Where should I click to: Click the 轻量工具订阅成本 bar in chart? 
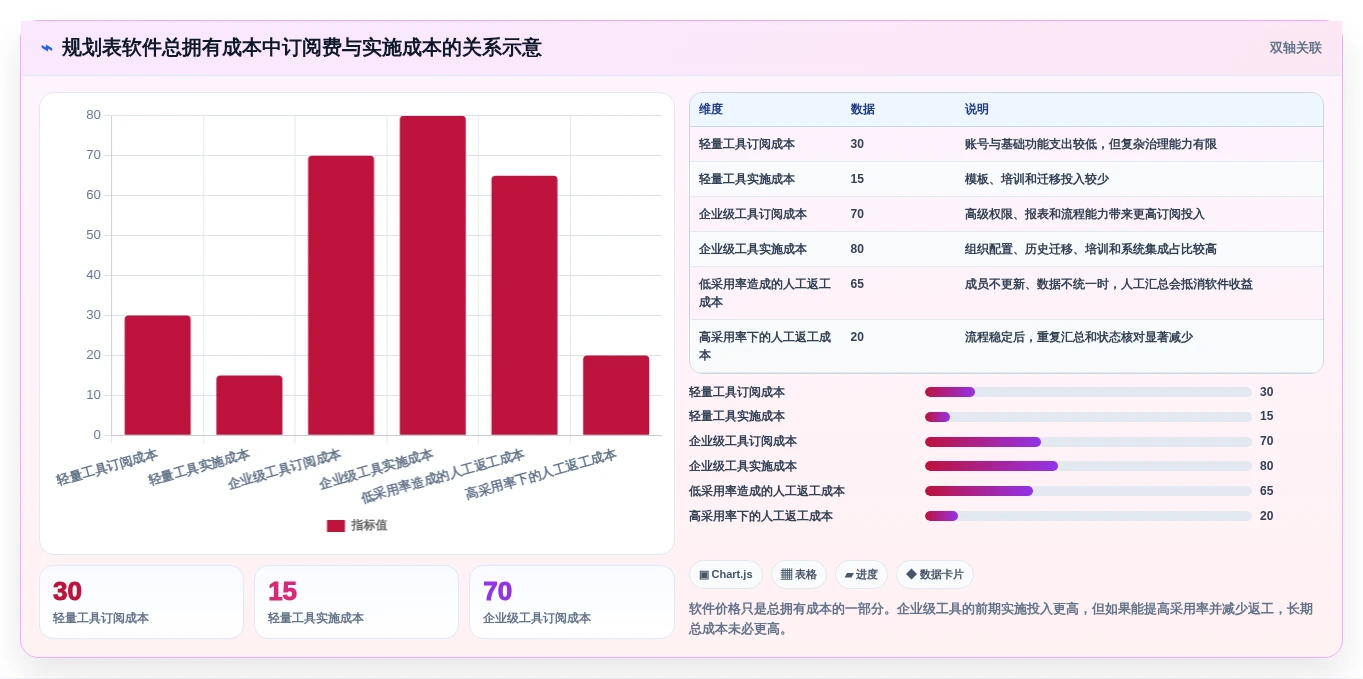(x=157, y=375)
